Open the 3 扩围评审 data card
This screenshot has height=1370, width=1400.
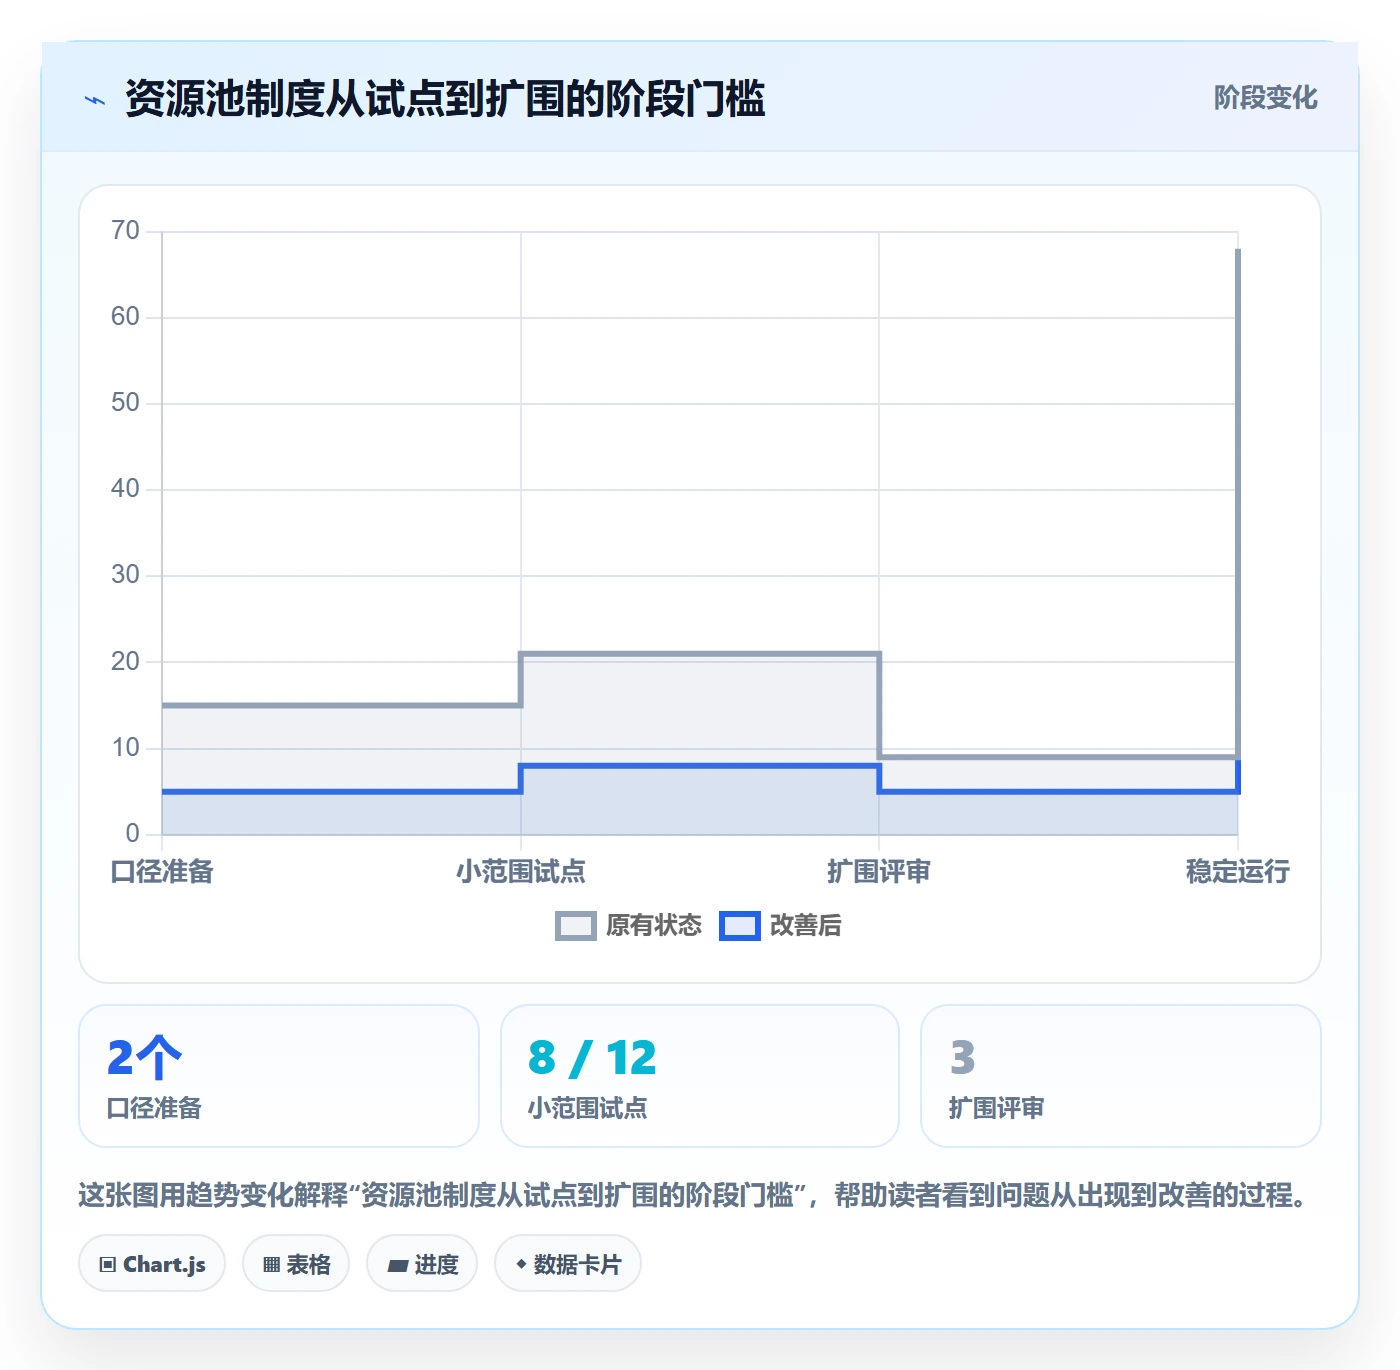coord(1121,1076)
